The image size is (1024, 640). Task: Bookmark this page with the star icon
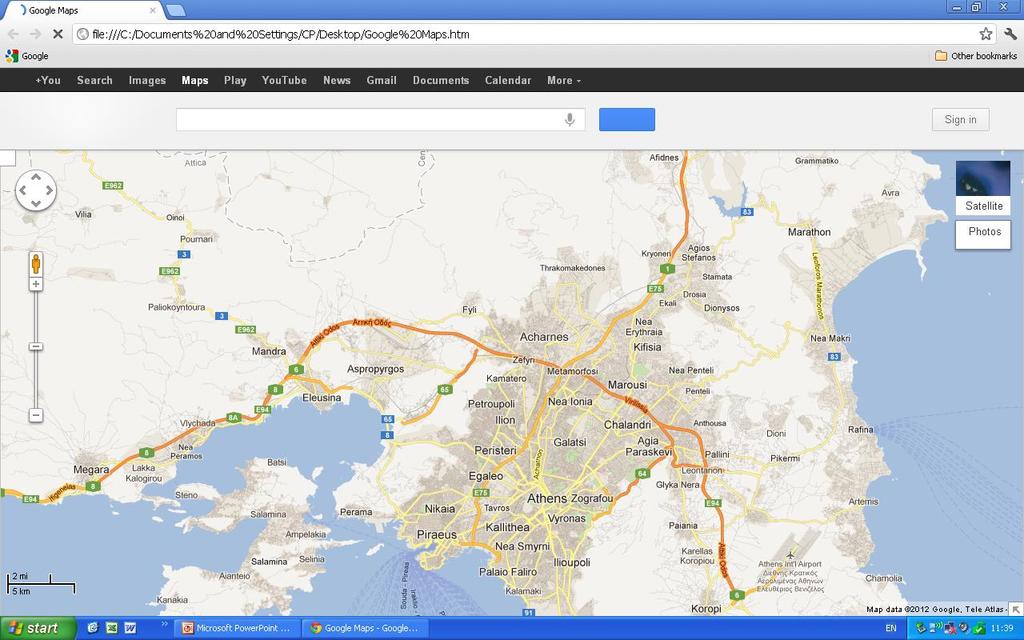[985, 34]
